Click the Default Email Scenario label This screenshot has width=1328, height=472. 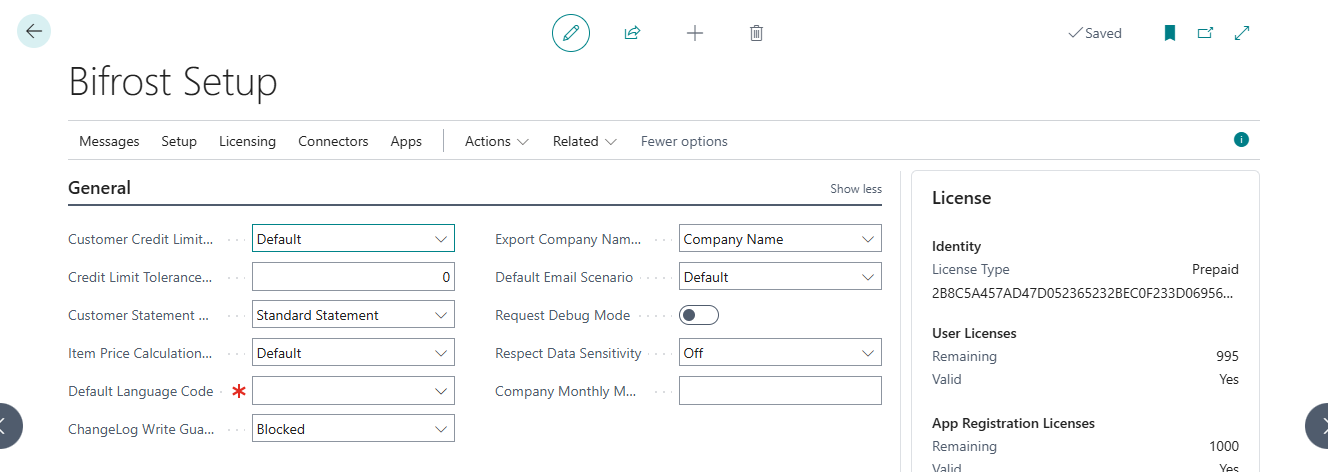point(564,277)
